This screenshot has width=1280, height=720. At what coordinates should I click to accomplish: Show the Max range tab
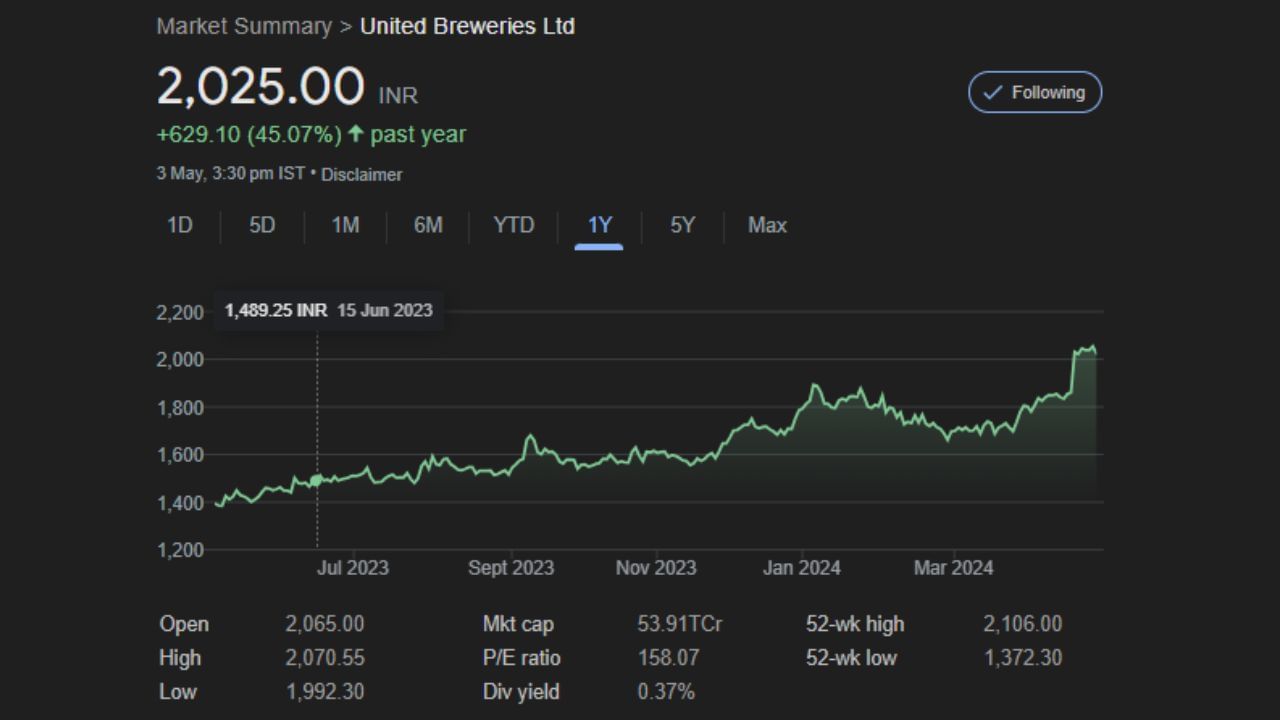click(x=767, y=225)
